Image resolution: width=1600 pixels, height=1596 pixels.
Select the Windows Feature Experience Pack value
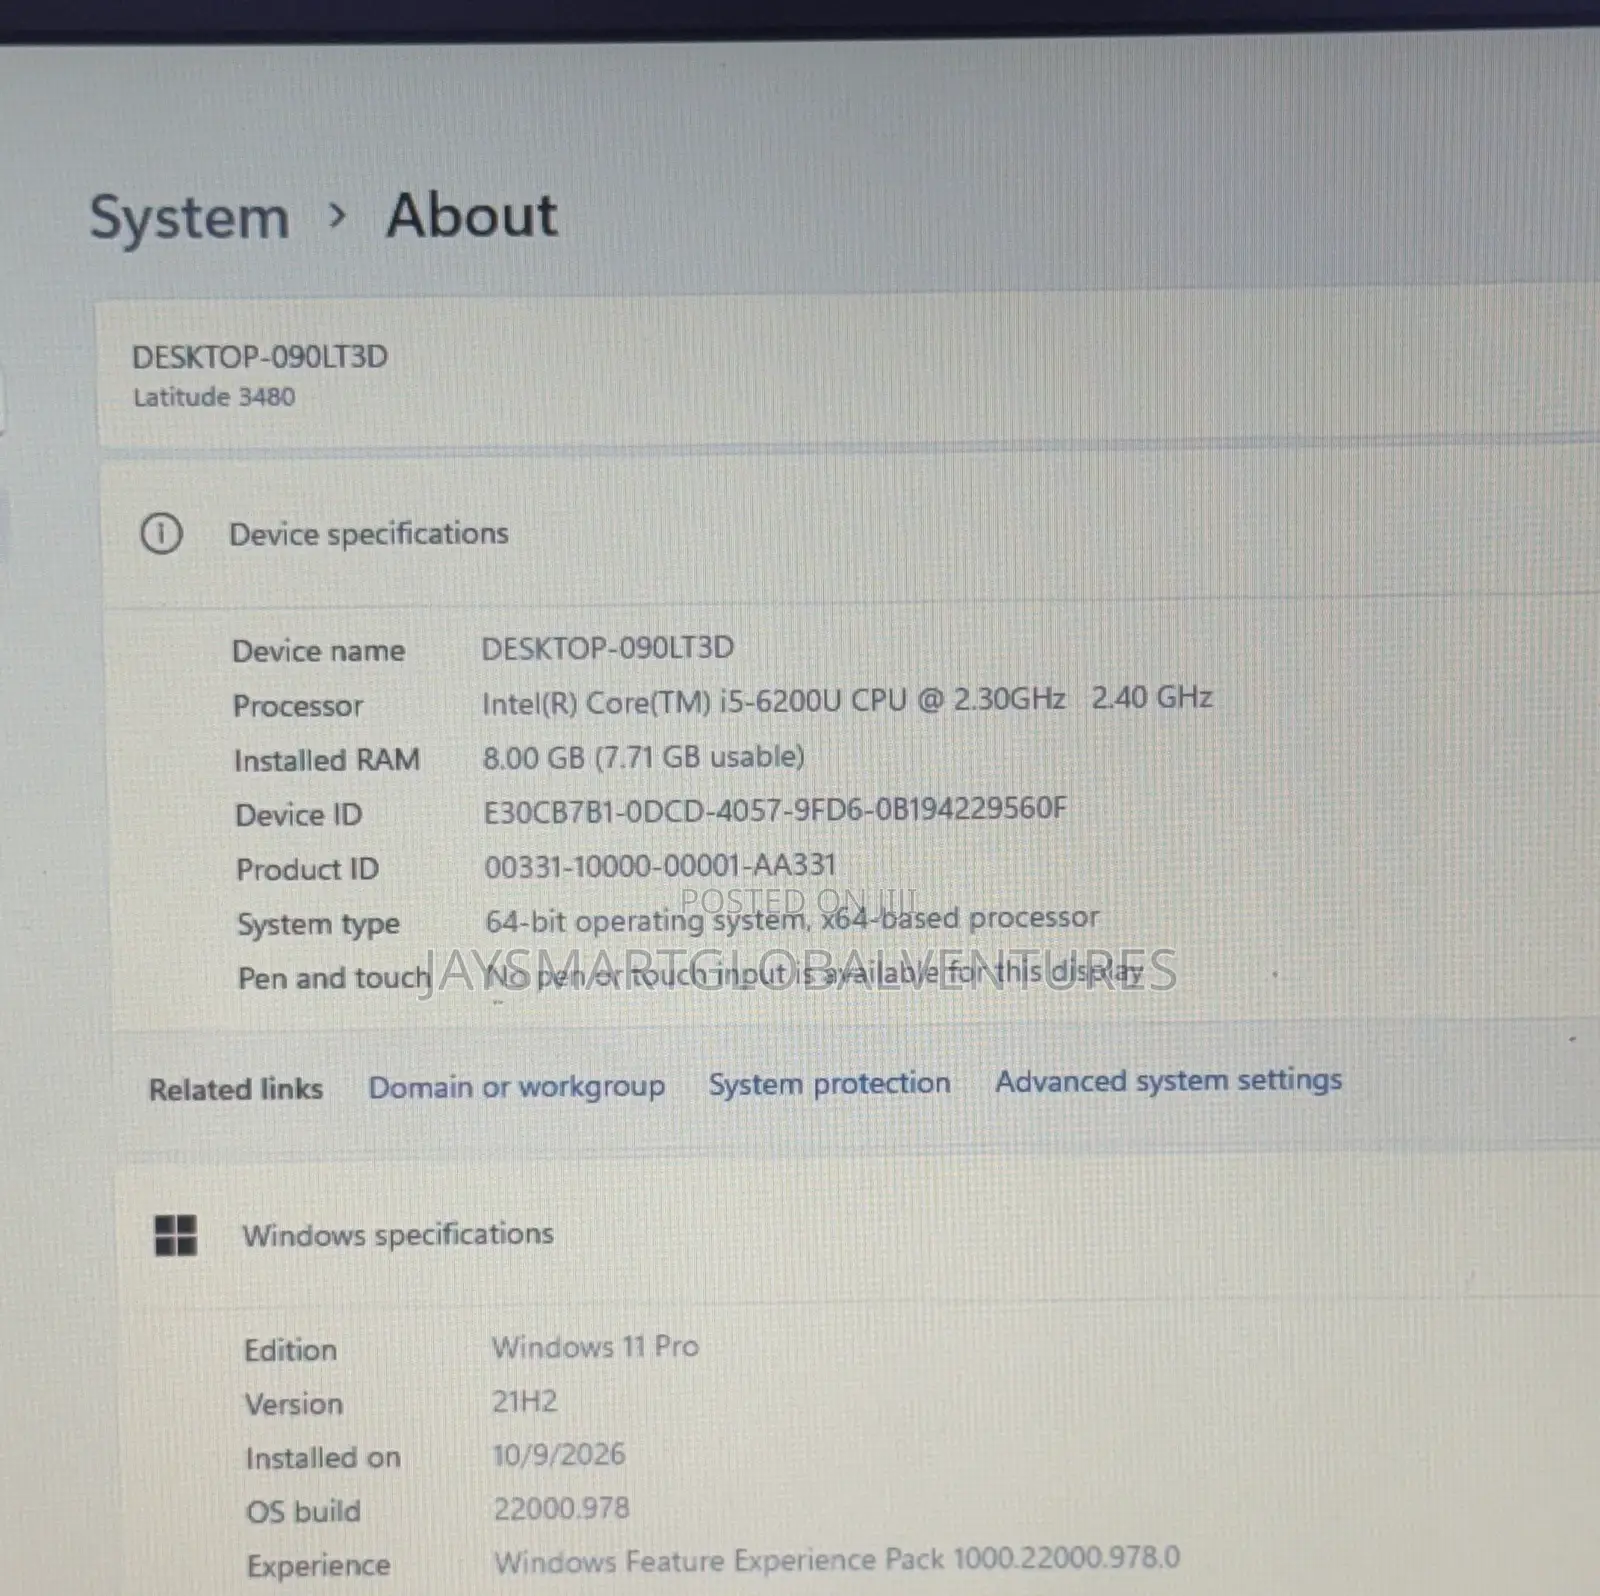coord(837,1560)
